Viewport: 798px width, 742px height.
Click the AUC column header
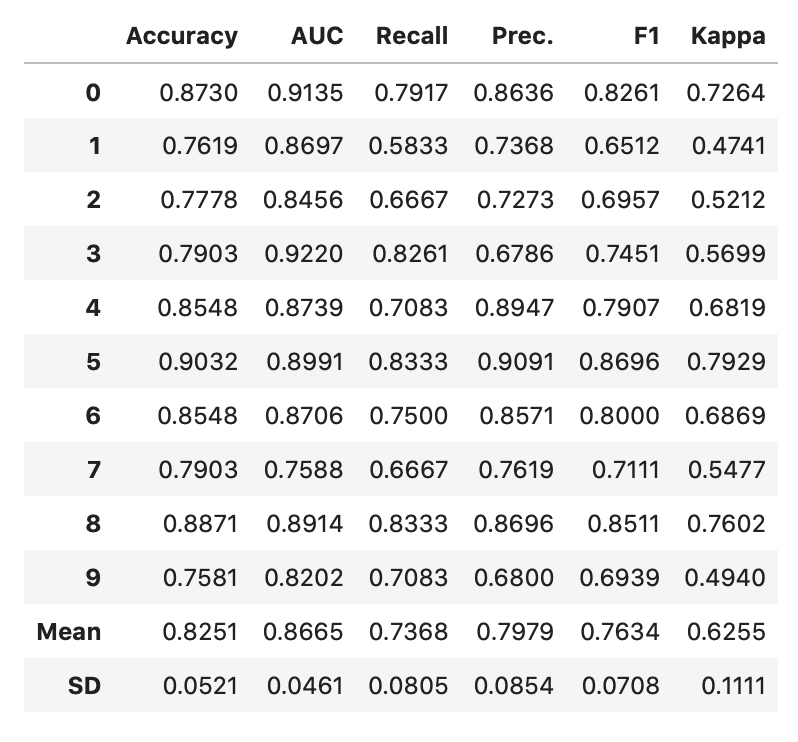(316, 37)
